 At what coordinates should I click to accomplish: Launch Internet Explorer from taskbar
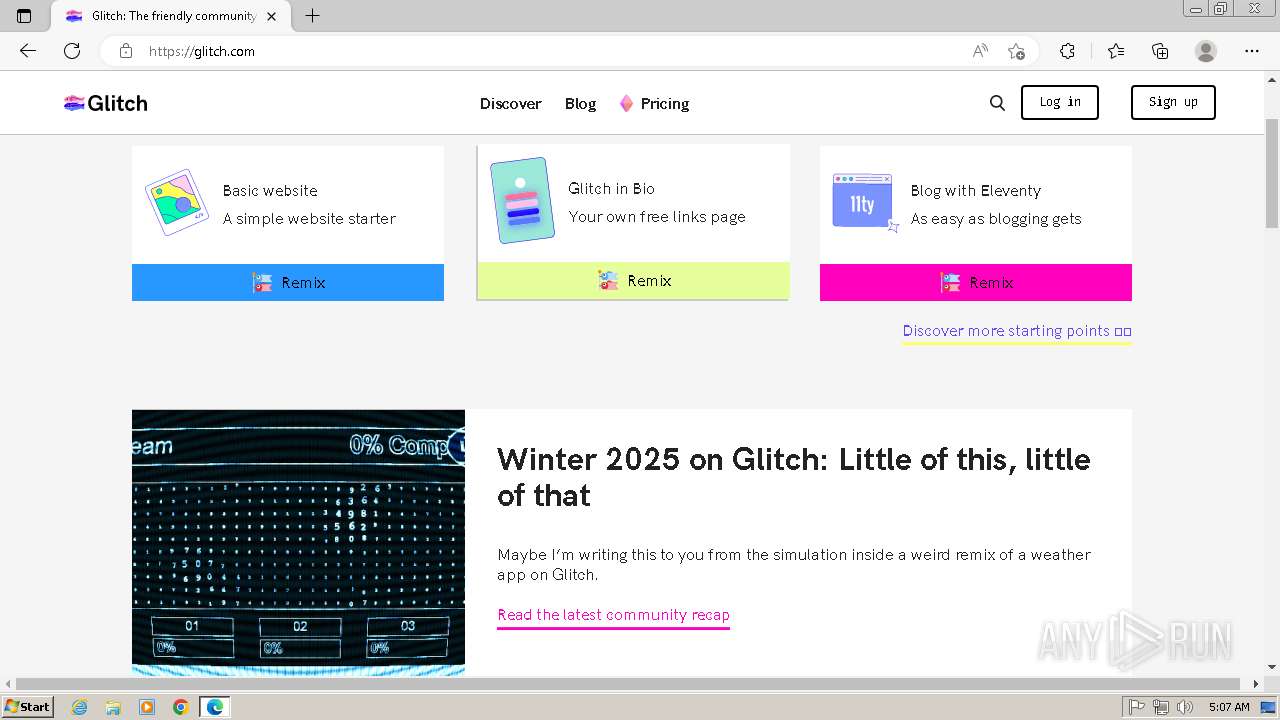pyautogui.click(x=79, y=707)
